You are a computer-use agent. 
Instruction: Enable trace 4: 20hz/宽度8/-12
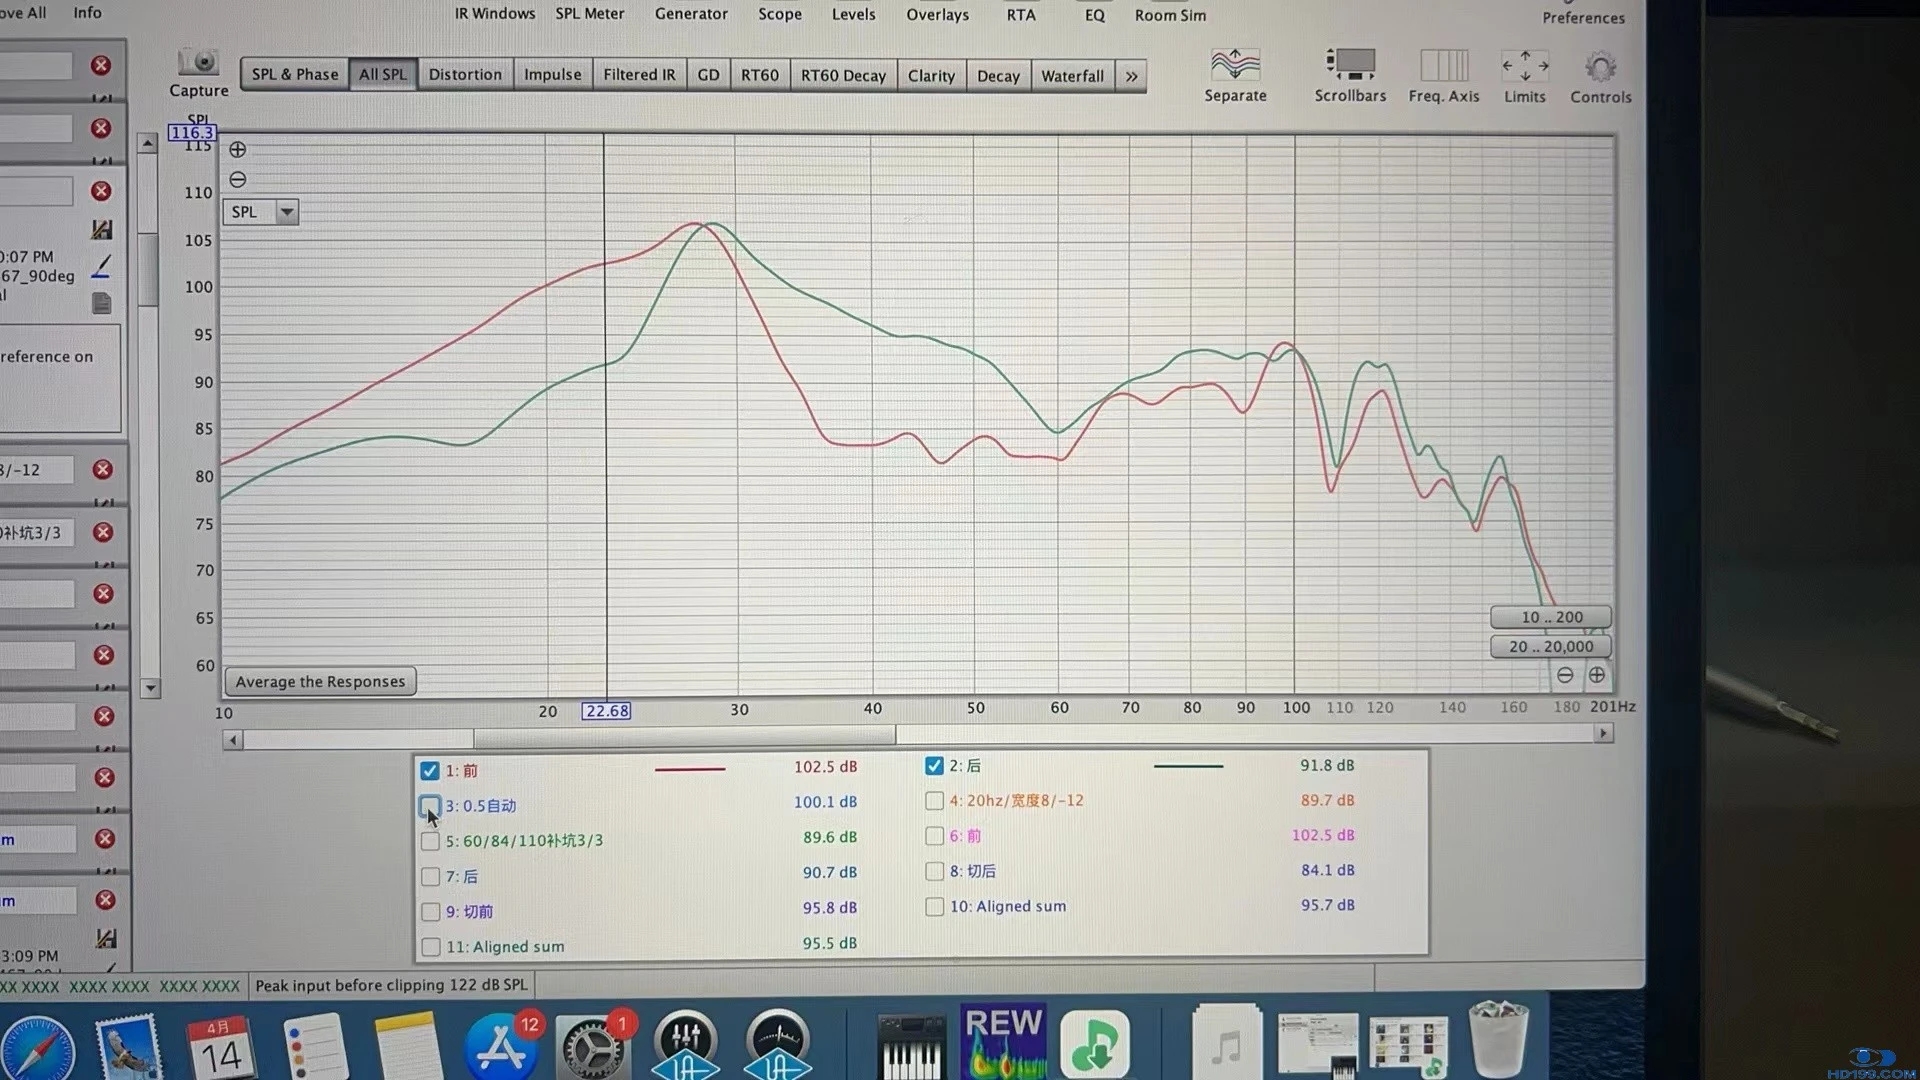point(934,801)
